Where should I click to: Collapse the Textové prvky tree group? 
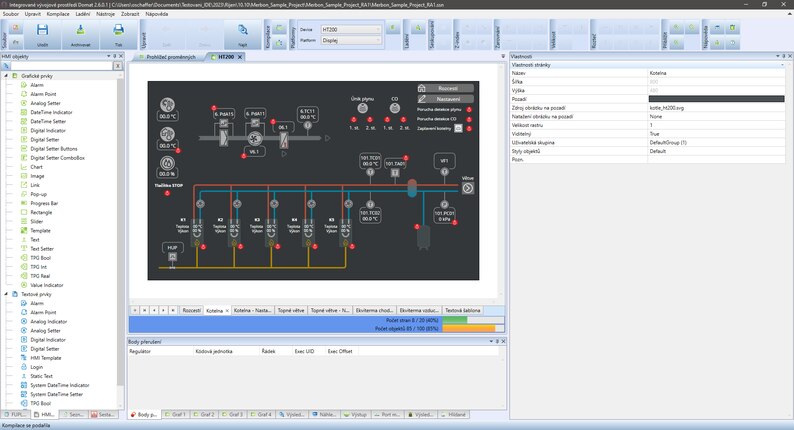[8, 294]
